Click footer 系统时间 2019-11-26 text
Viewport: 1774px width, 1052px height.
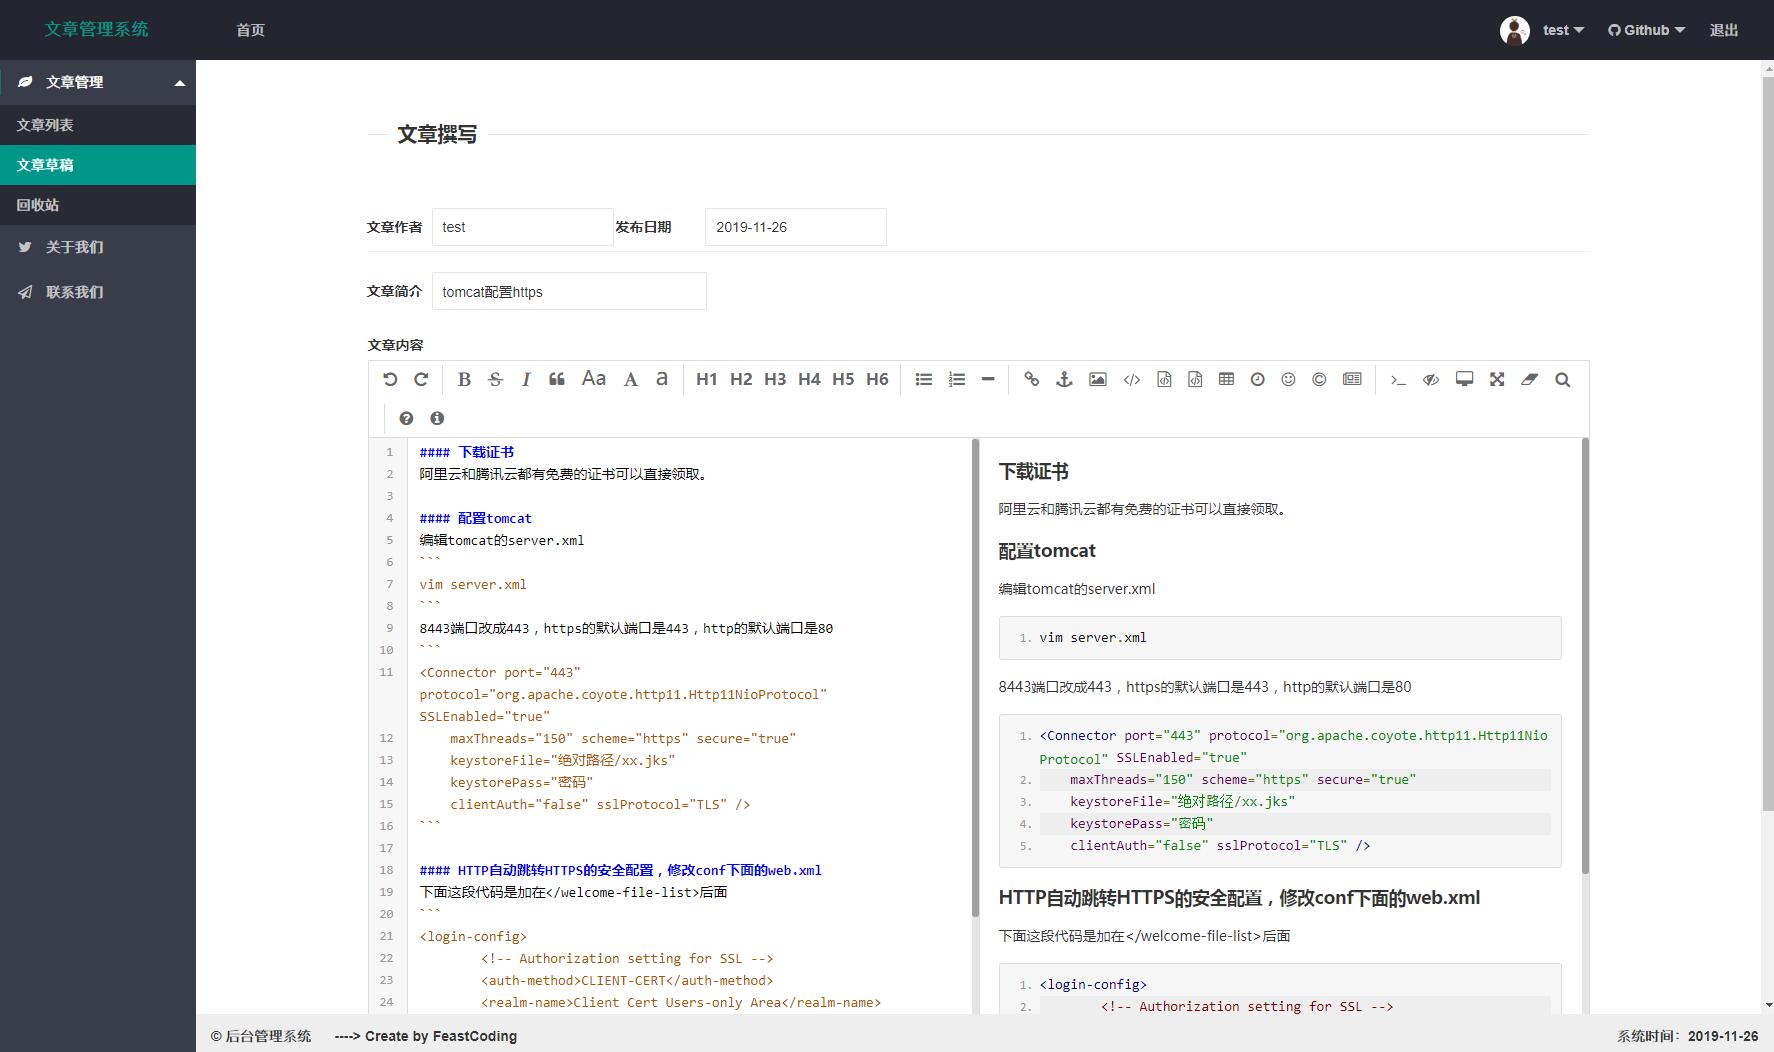click(x=1688, y=1036)
